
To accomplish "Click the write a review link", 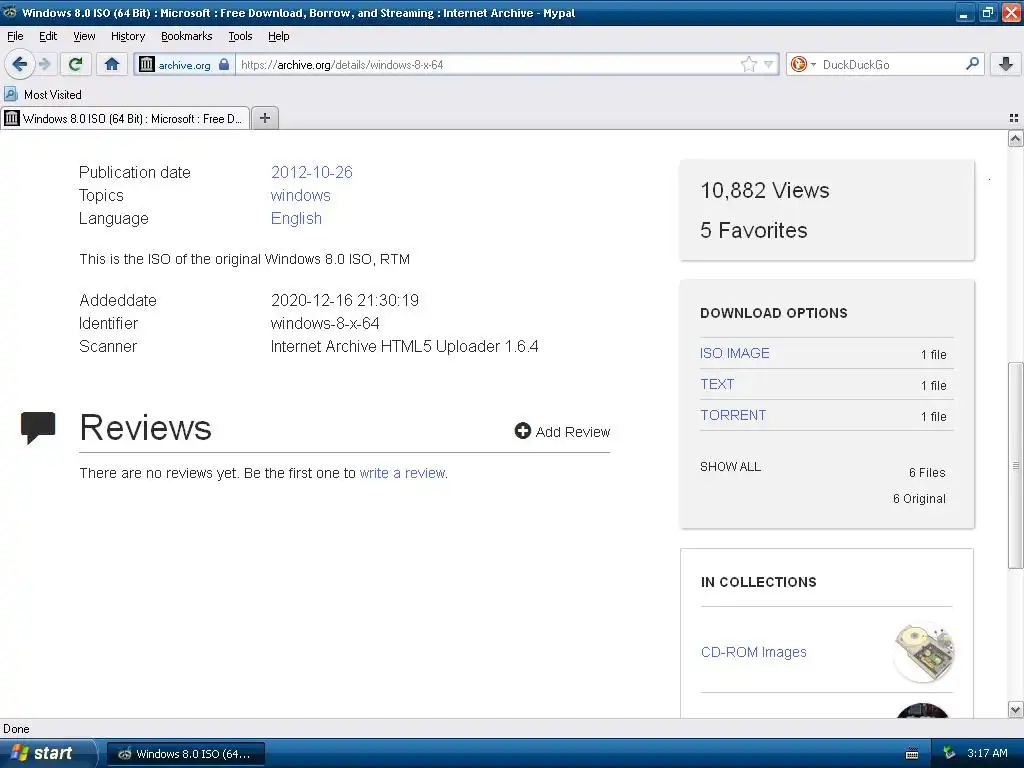I will (403, 473).
